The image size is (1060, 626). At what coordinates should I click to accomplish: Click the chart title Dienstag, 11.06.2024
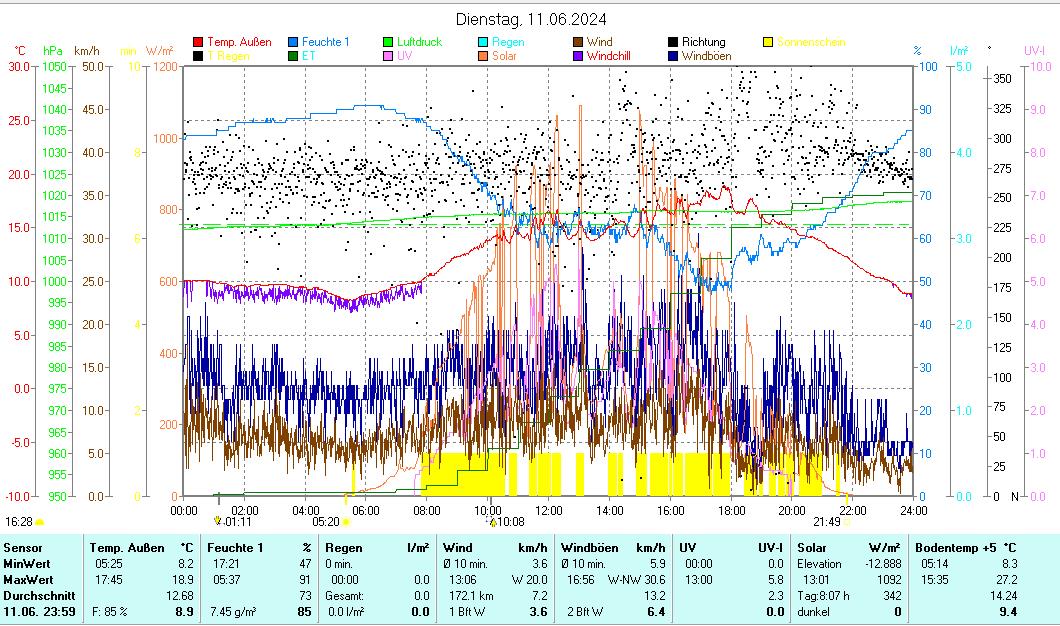click(x=530, y=19)
